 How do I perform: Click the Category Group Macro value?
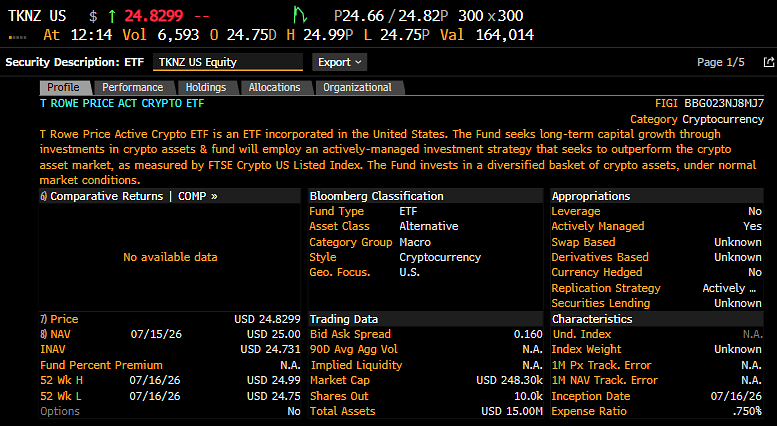coord(415,242)
